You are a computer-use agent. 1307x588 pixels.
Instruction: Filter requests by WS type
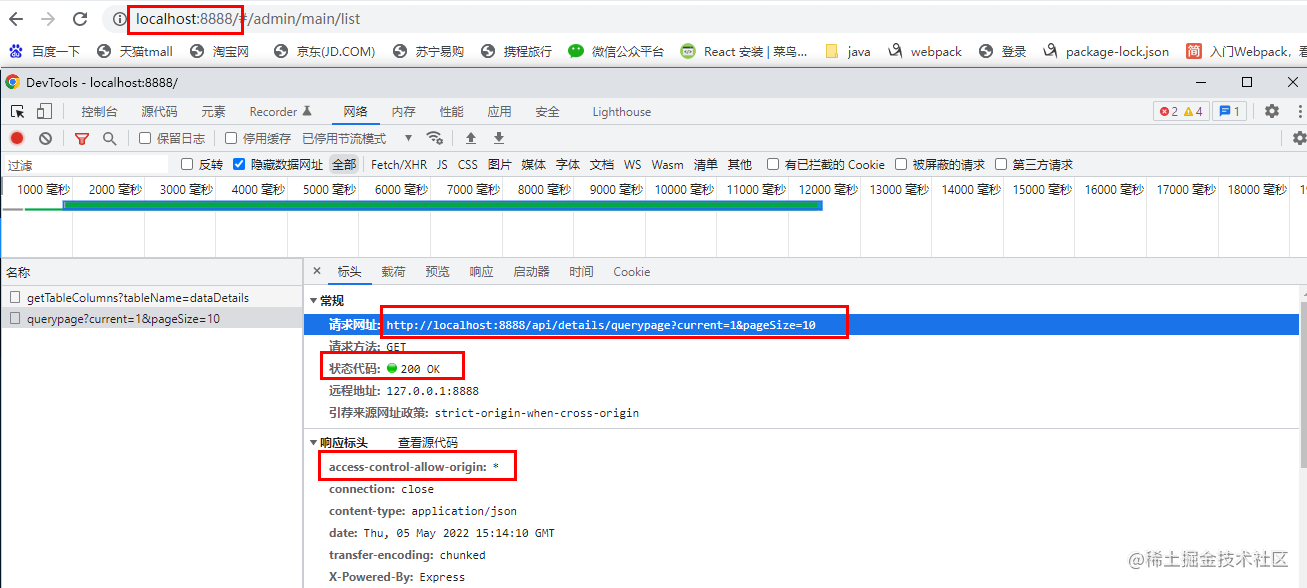632,164
